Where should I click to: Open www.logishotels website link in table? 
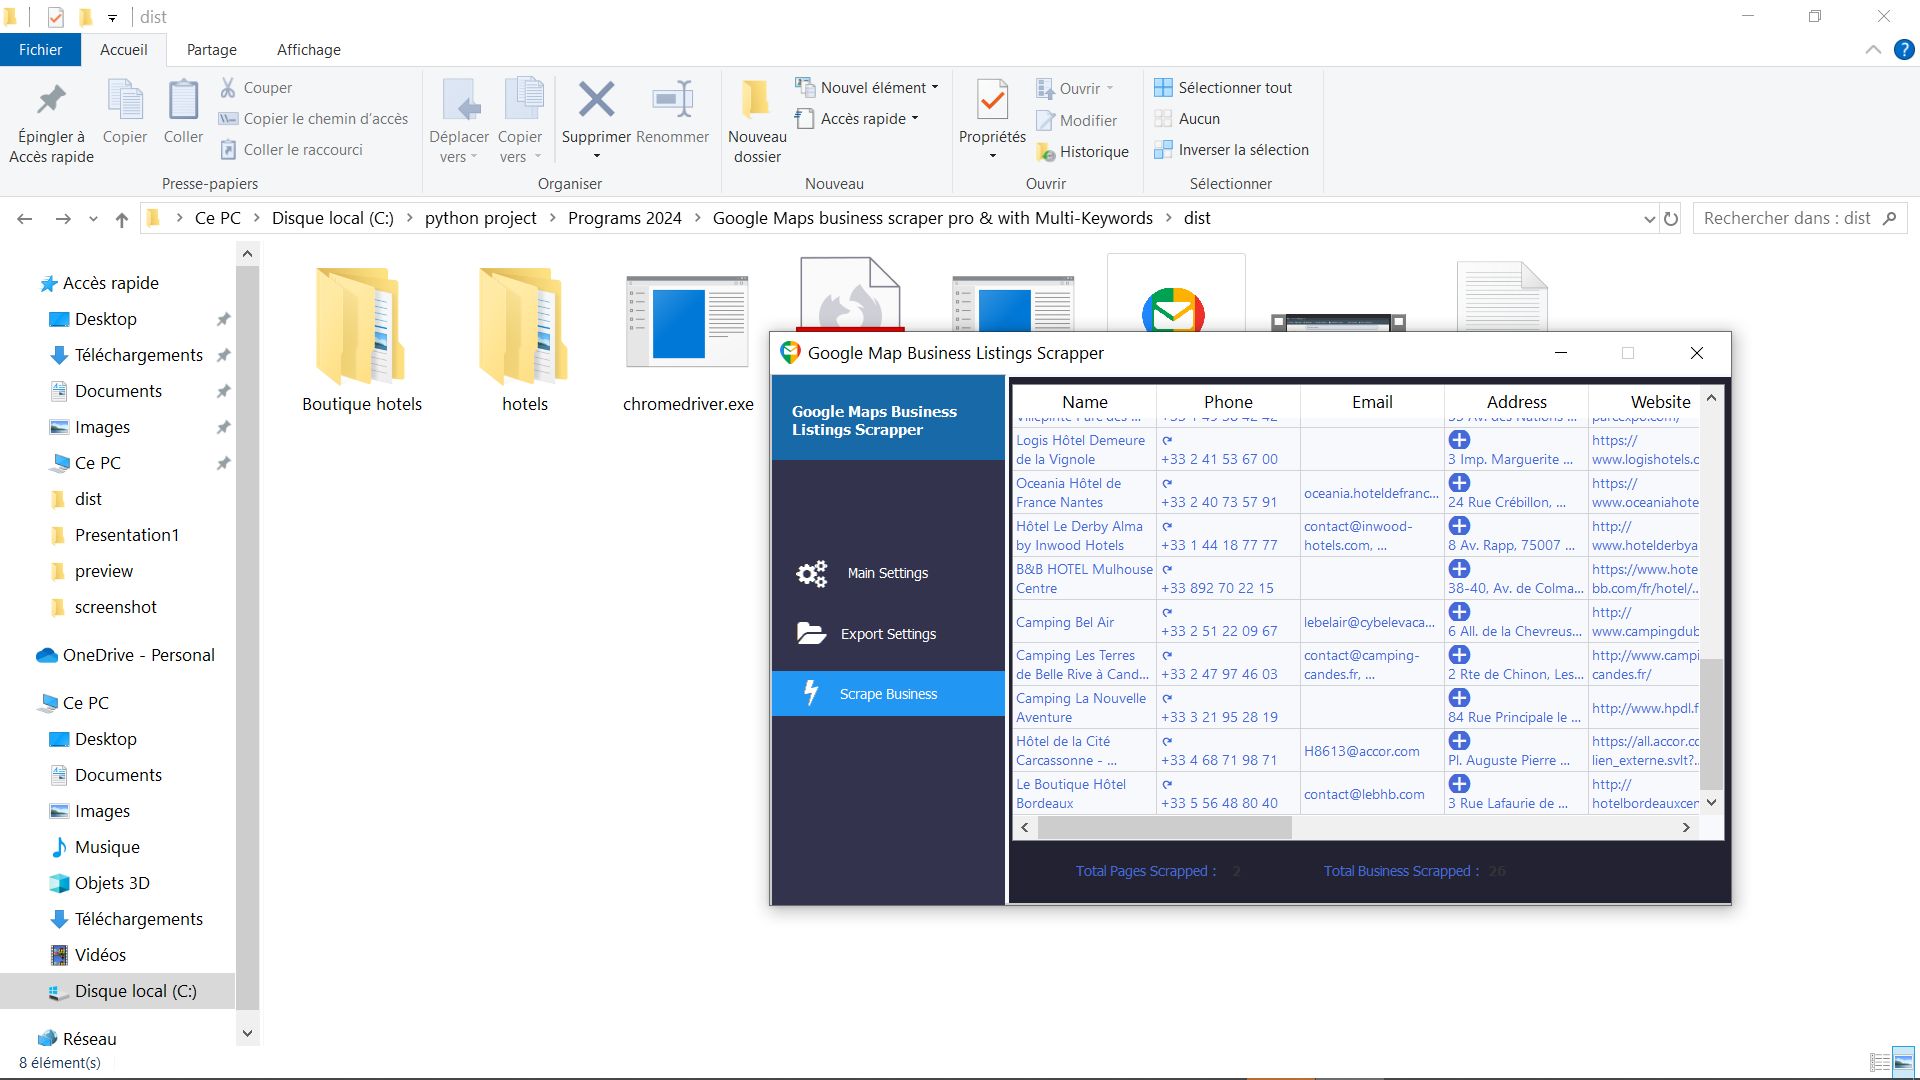point(1645,450)
